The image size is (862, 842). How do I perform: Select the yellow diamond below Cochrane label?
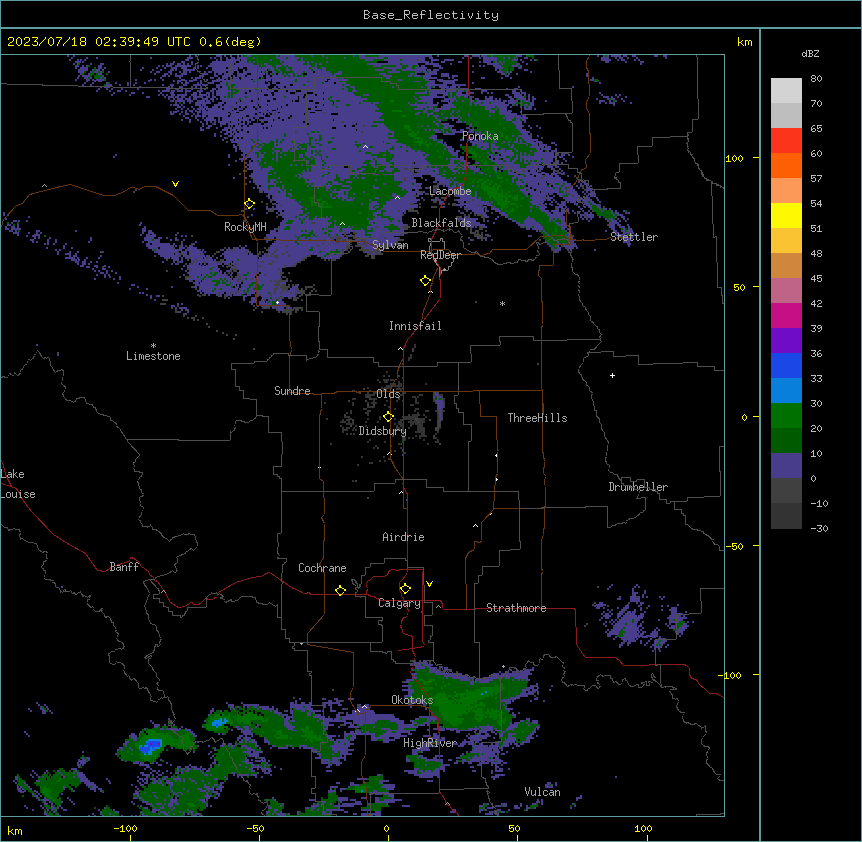(x=340, y=590)
